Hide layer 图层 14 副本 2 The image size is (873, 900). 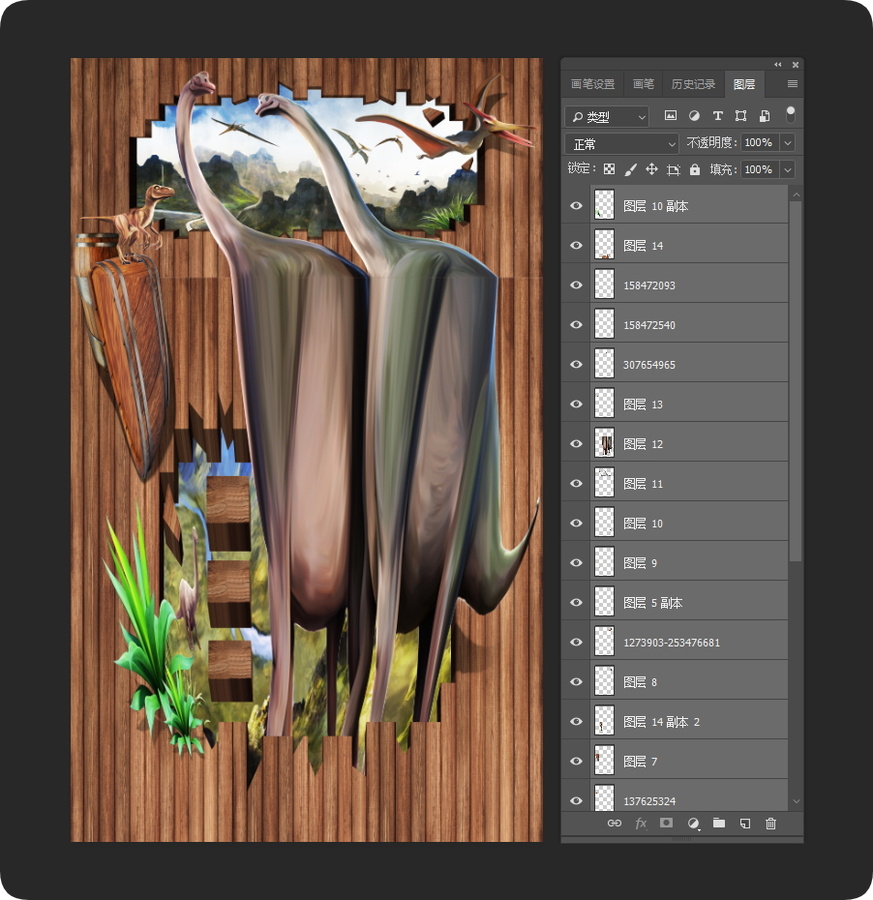coord(576,721)
